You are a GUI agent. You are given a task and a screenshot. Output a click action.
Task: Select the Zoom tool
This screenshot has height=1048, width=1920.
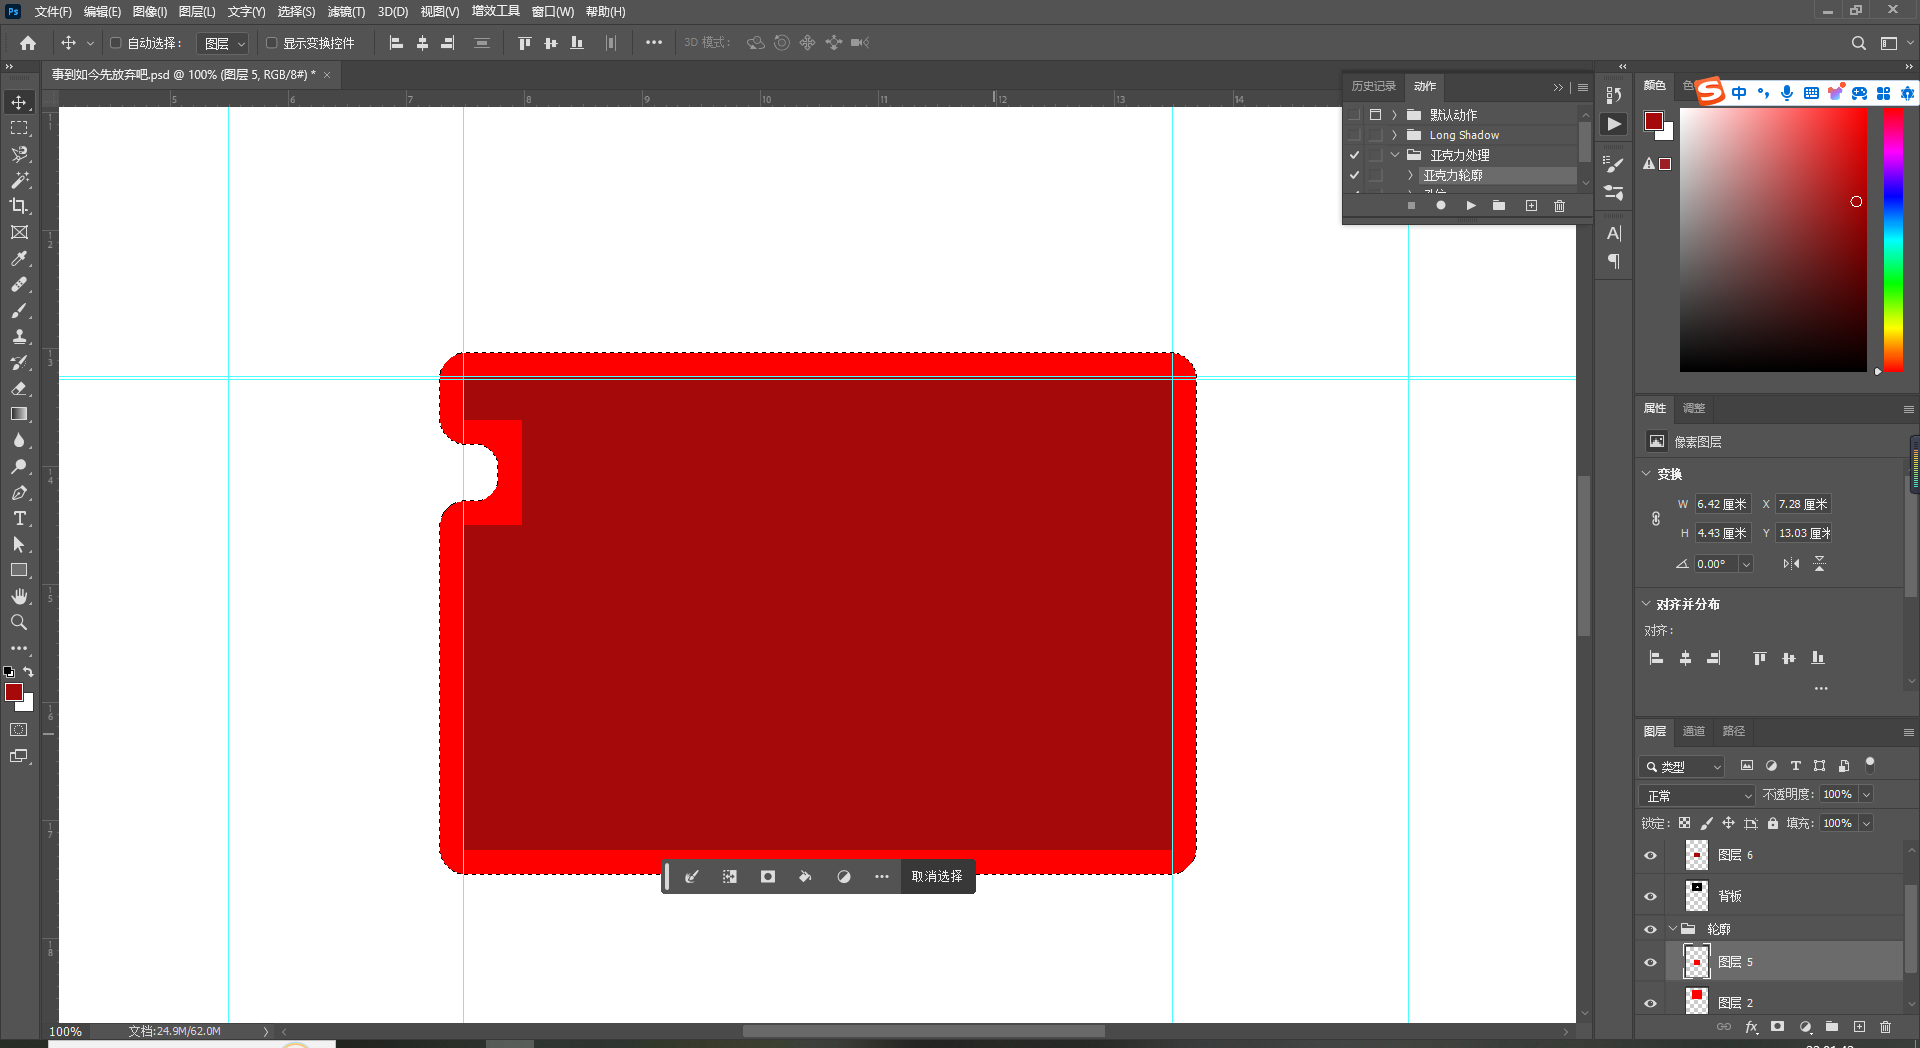coord(19,622)
